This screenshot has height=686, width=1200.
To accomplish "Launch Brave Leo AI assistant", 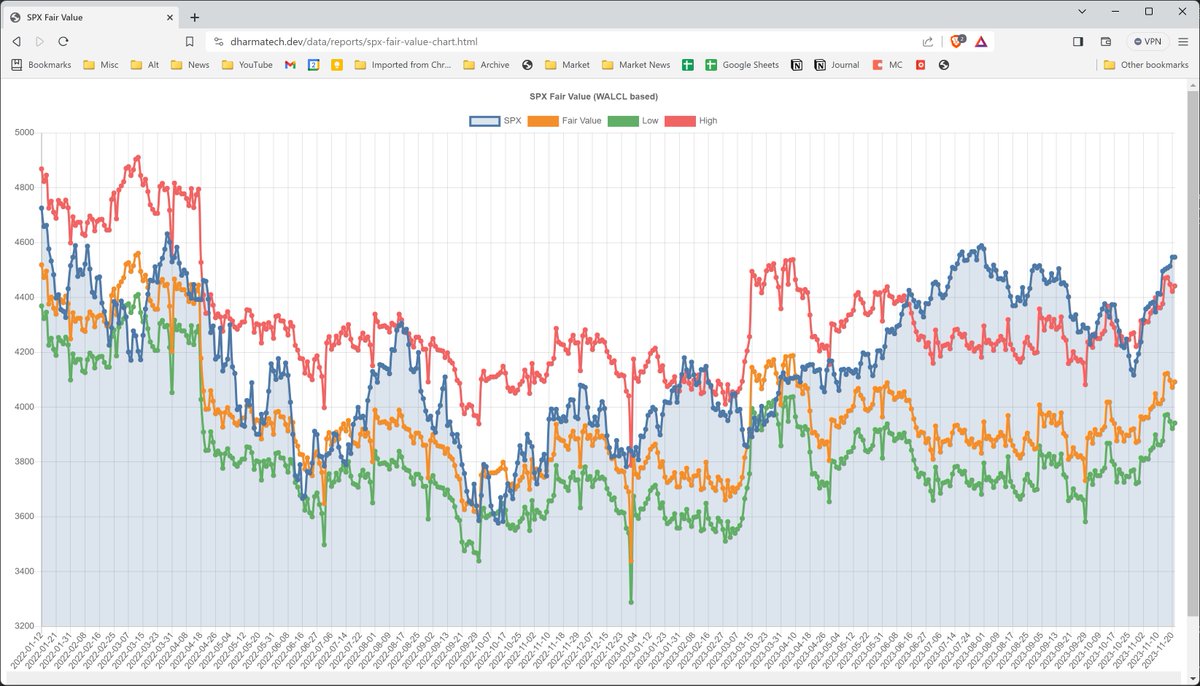I will pyautogui.click(x=981, y=41).
